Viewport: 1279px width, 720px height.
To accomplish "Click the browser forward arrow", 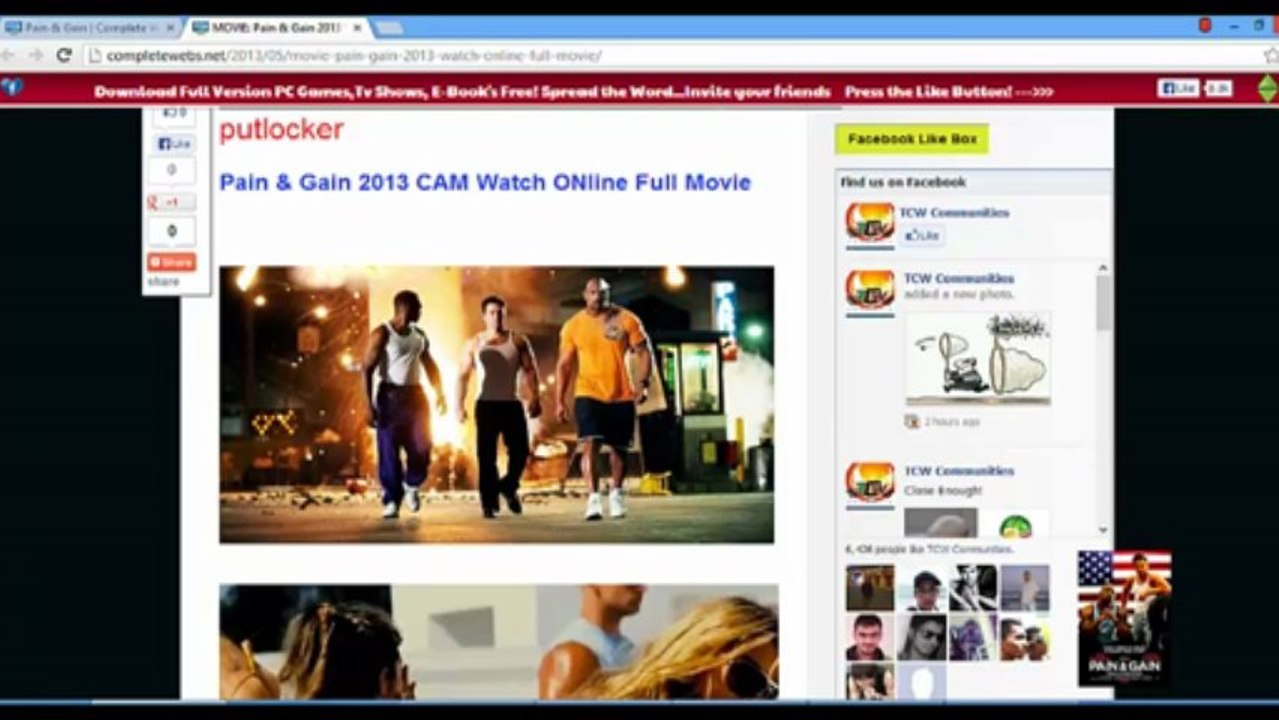I will pos(35,56).
